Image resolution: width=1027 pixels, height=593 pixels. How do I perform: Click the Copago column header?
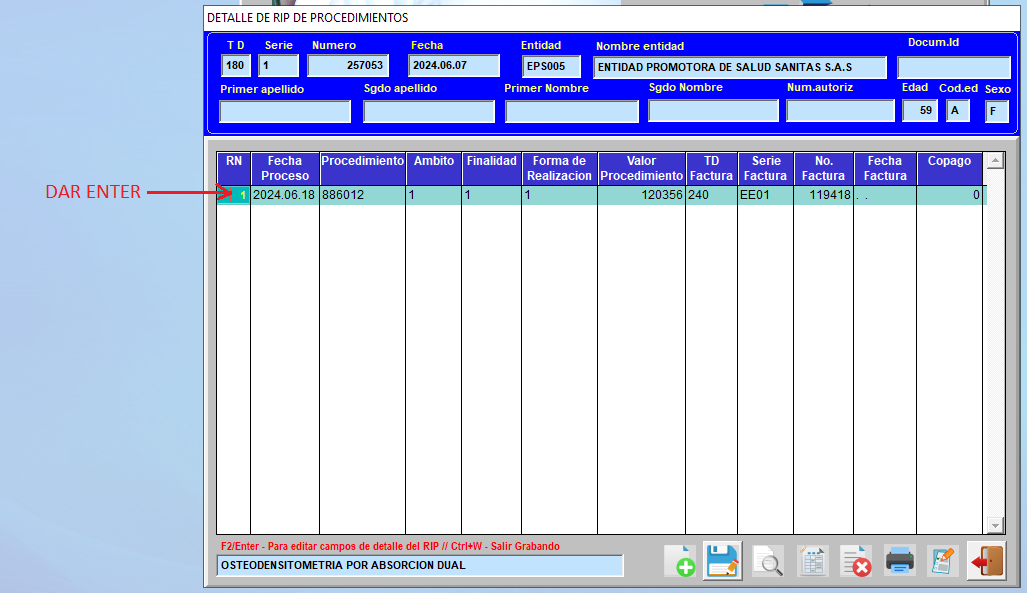pyautogui.click(x=949, y=168)
